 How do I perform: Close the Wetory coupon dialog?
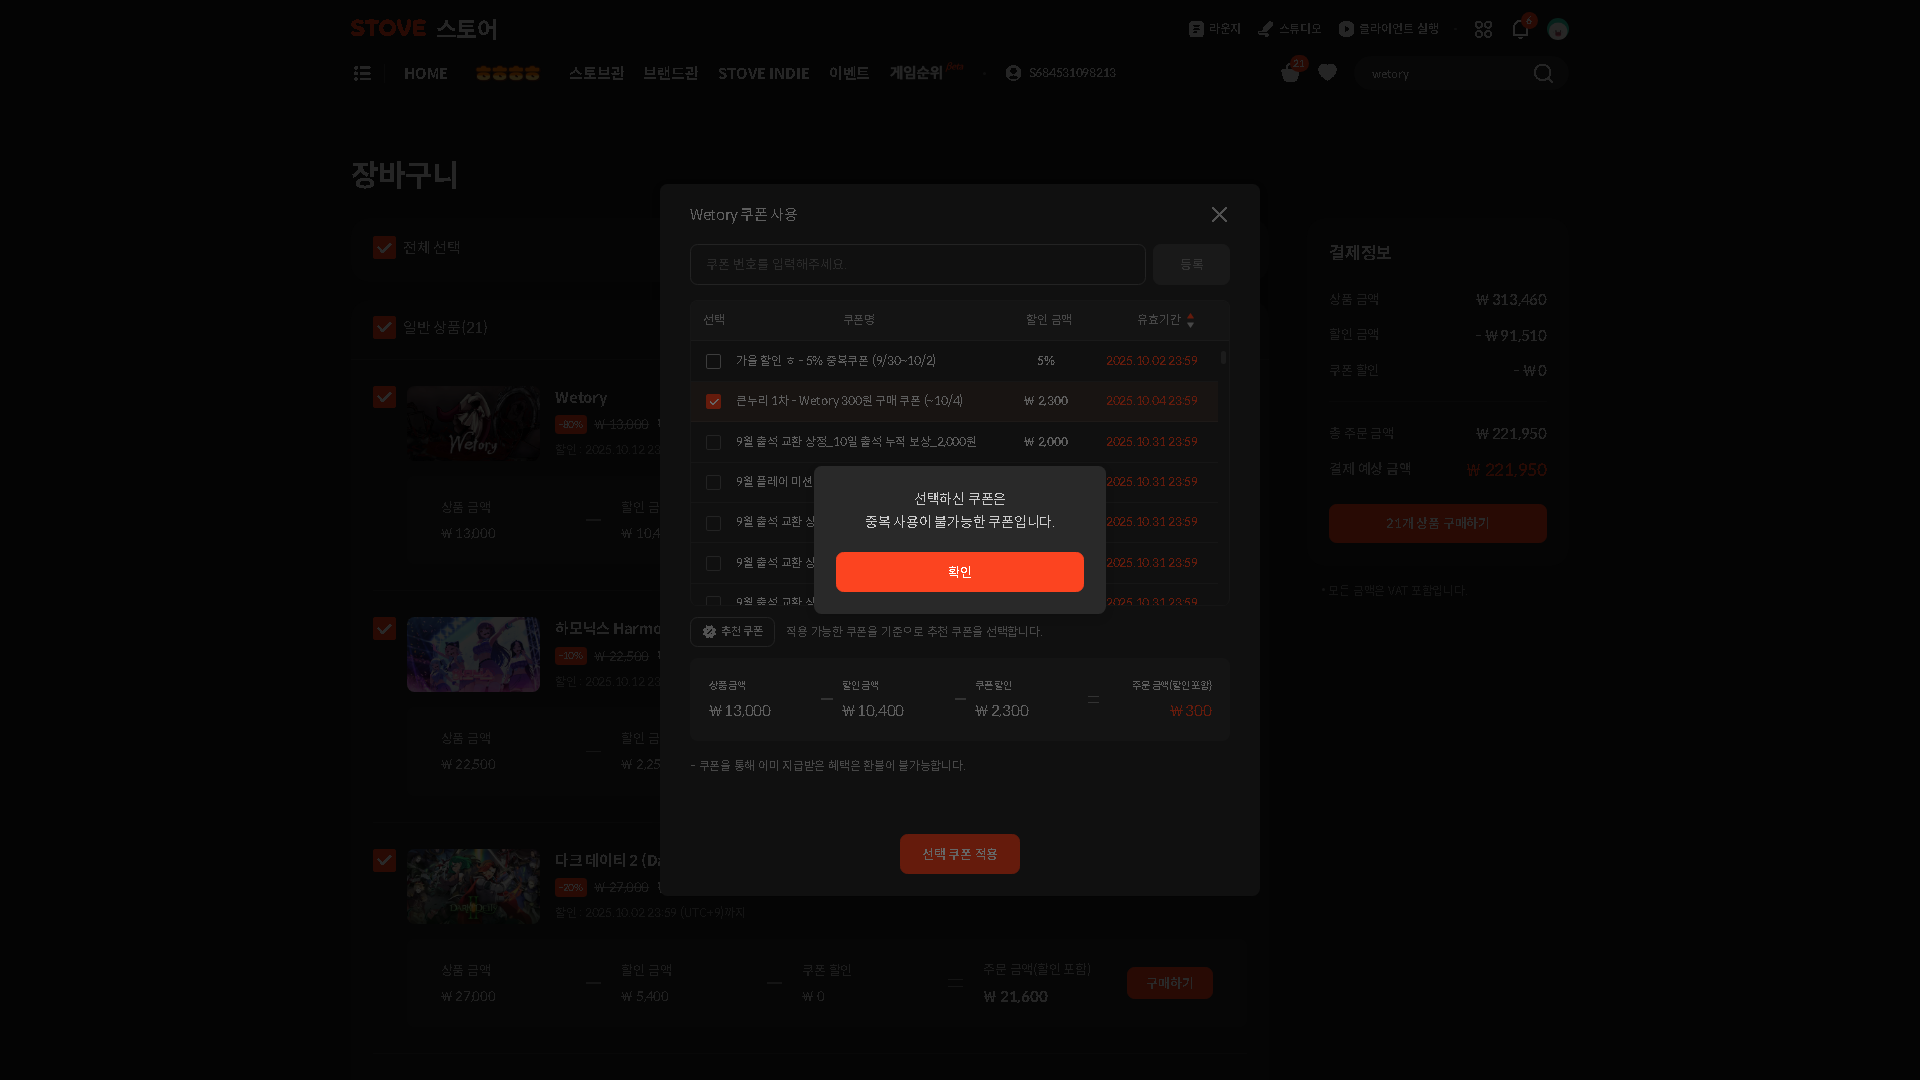point(1219,215)
